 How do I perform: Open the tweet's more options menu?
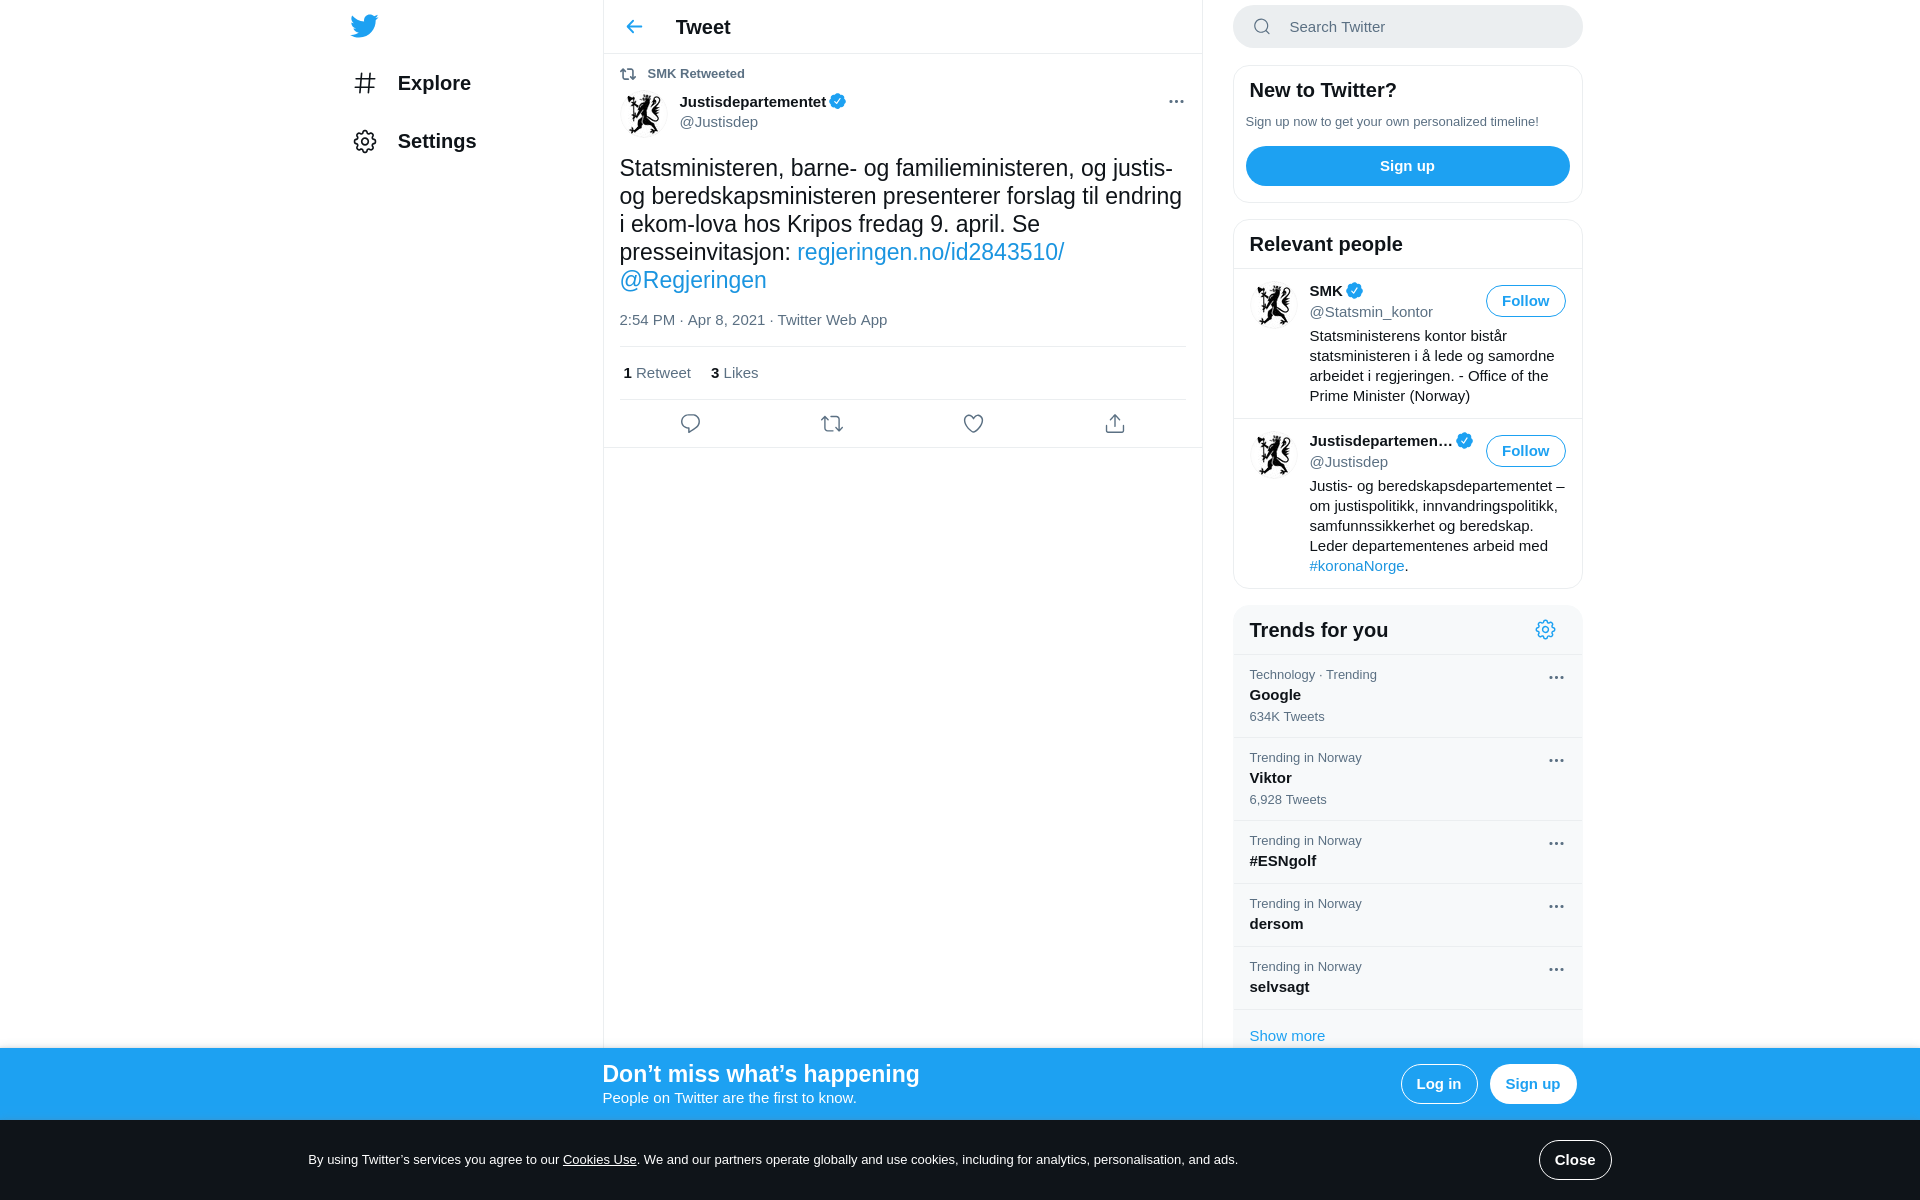click(1176, 102)
